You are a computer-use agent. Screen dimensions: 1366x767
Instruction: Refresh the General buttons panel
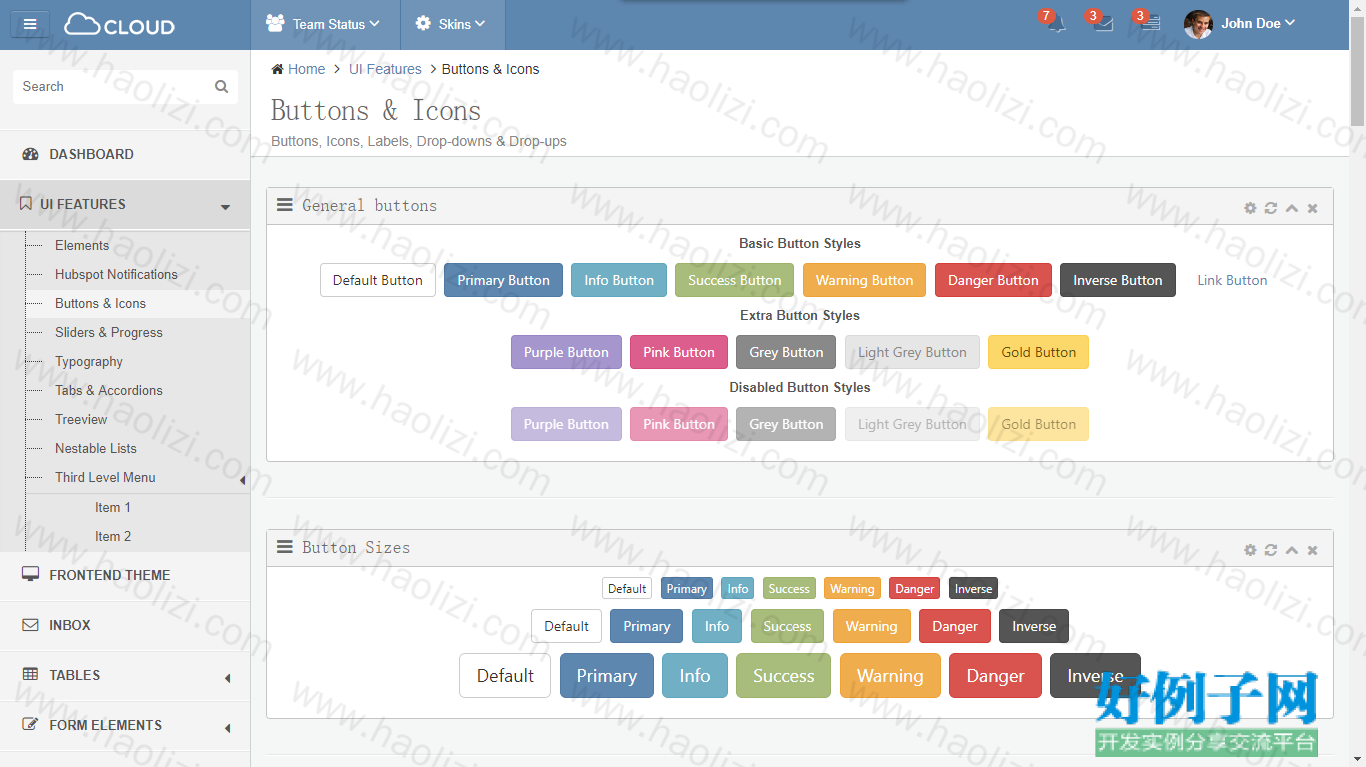[x=1271, y=208]
